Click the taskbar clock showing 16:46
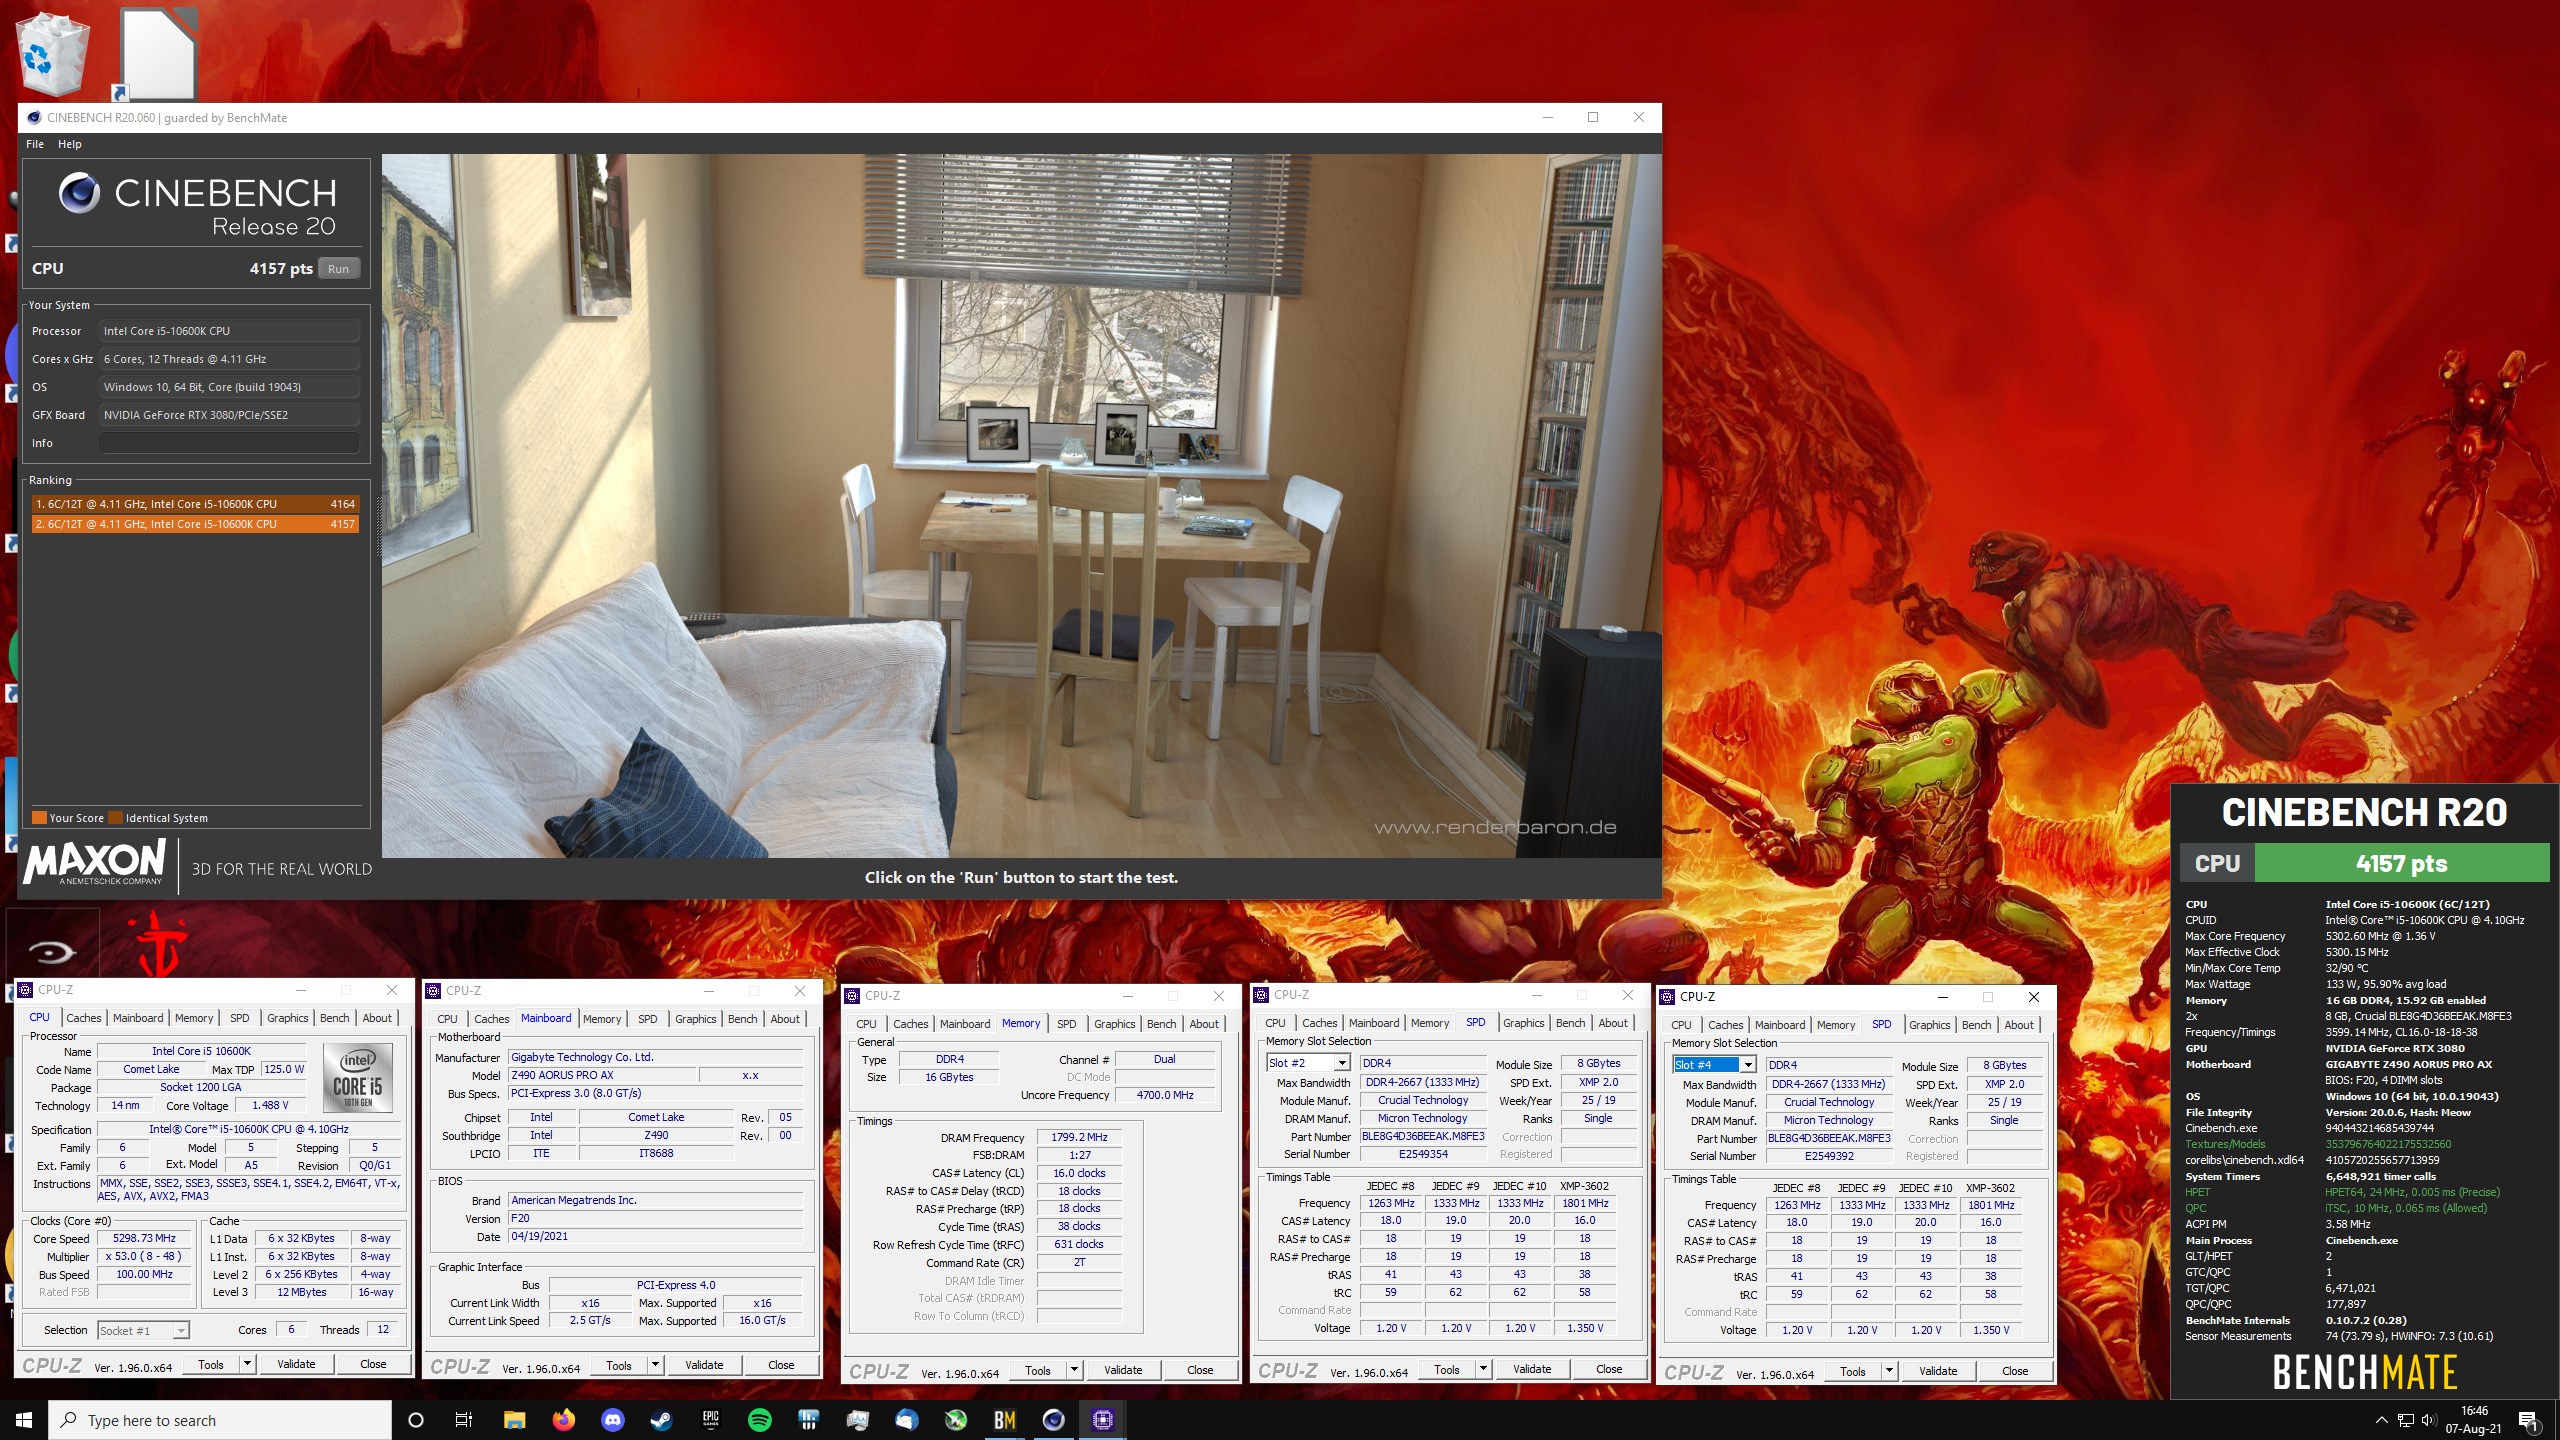Image resolution: width=2560 pixels, height=1440 pixels. tap(2474, 1420)
